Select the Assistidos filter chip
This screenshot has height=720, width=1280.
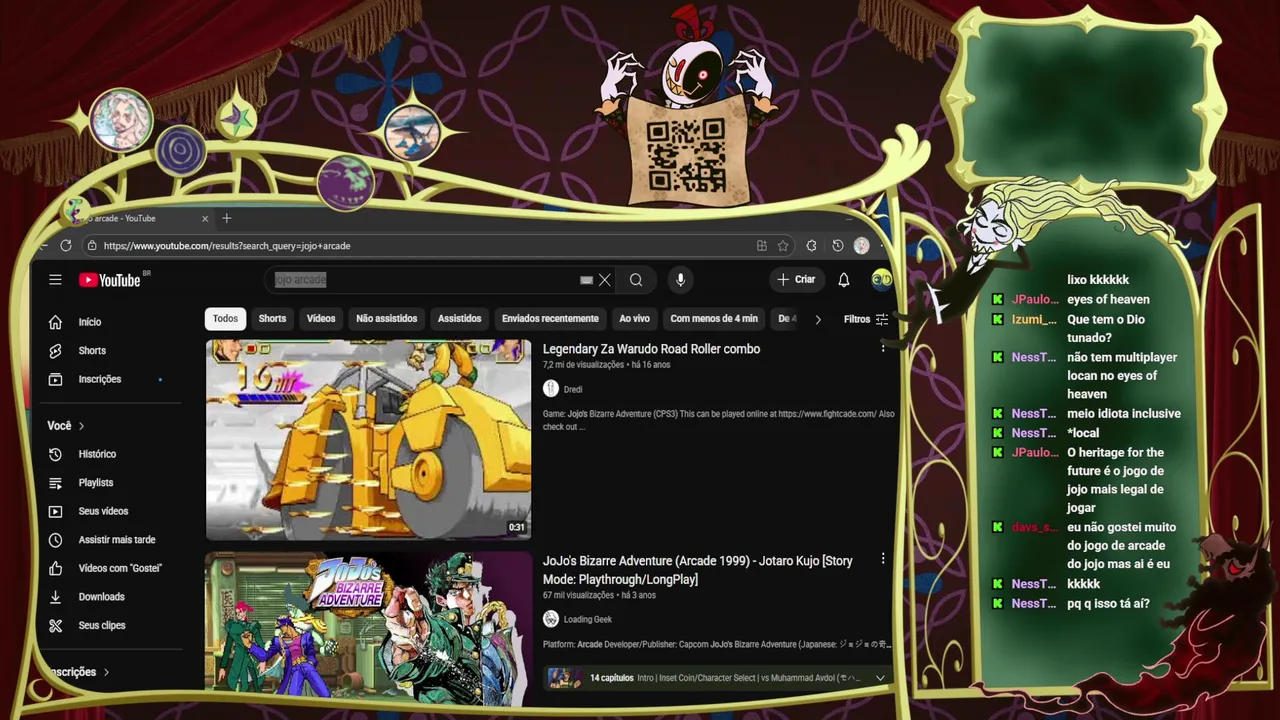[x=459, y=319]
